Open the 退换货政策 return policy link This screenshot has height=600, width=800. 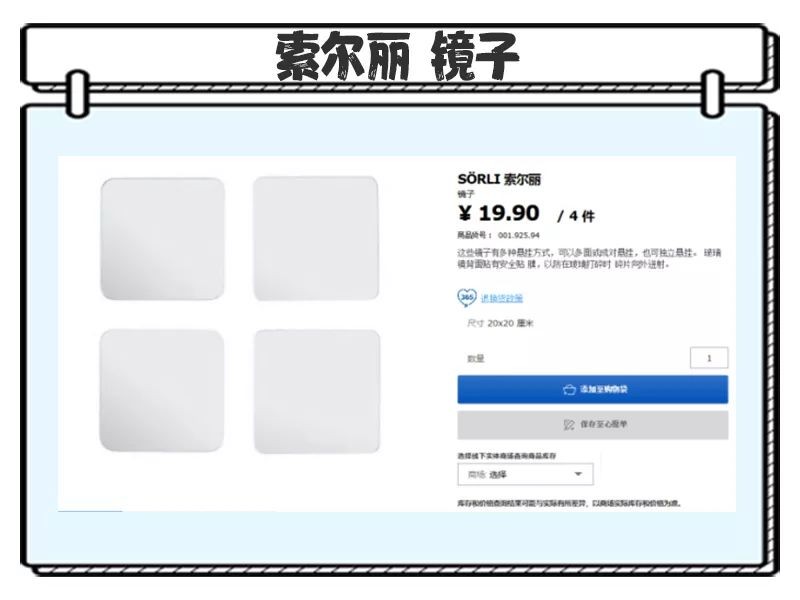502,298
